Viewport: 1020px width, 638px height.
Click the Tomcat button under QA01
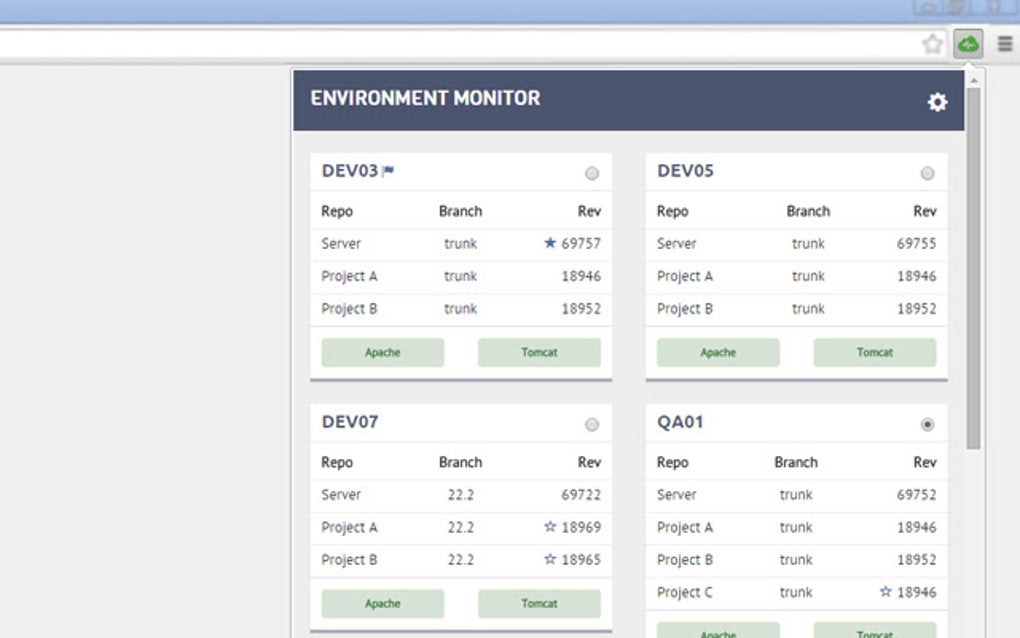(874, 633)
